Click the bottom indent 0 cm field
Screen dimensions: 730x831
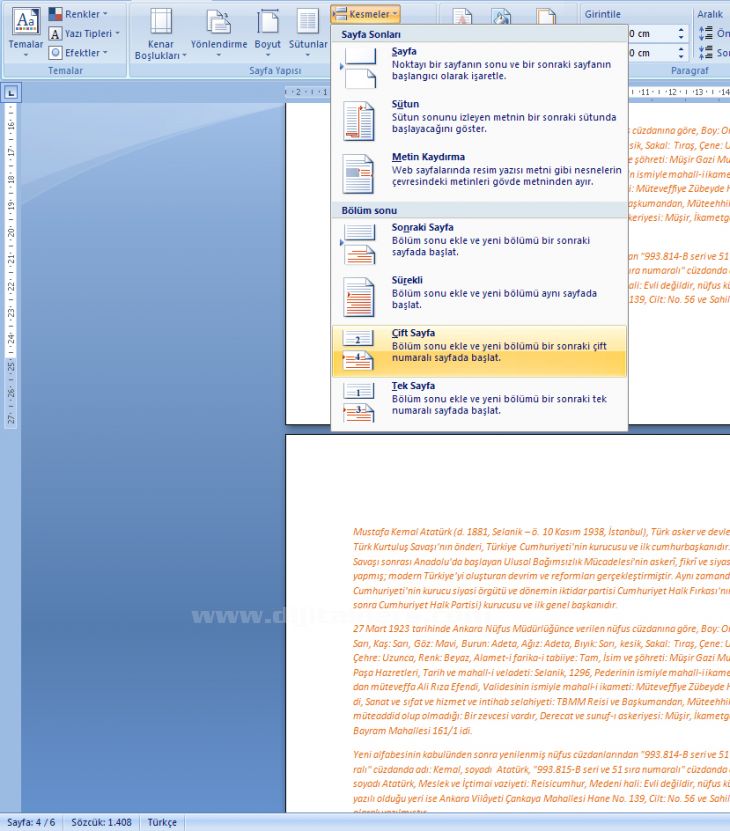click(x=652, y=53)
